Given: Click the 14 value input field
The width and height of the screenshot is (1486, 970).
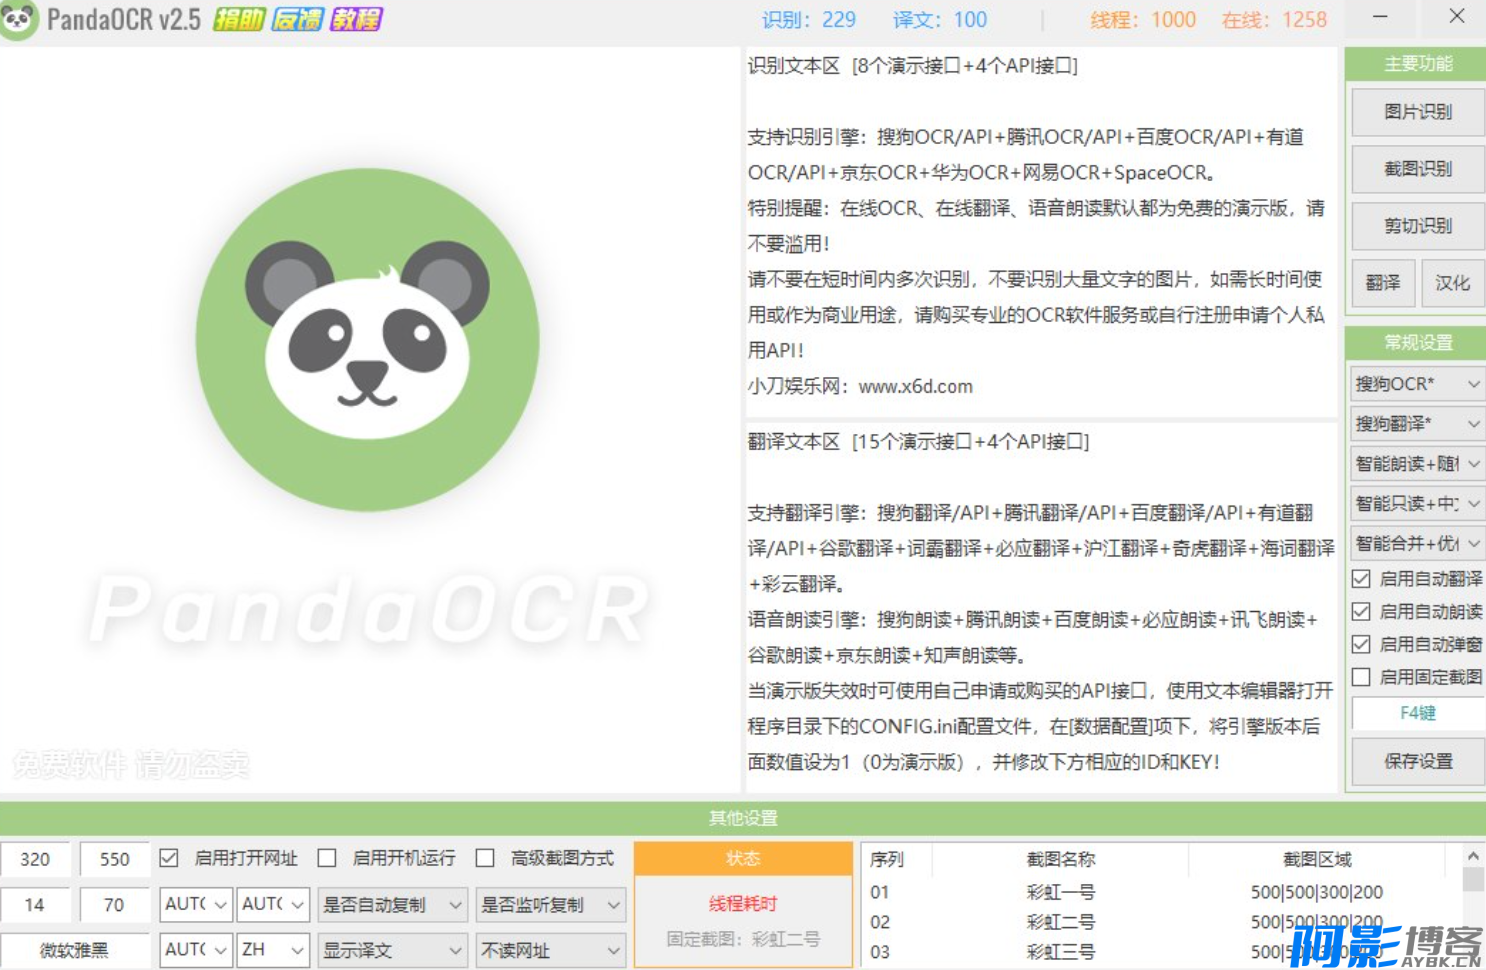Looking at the screenshot, I should [35, 905].
